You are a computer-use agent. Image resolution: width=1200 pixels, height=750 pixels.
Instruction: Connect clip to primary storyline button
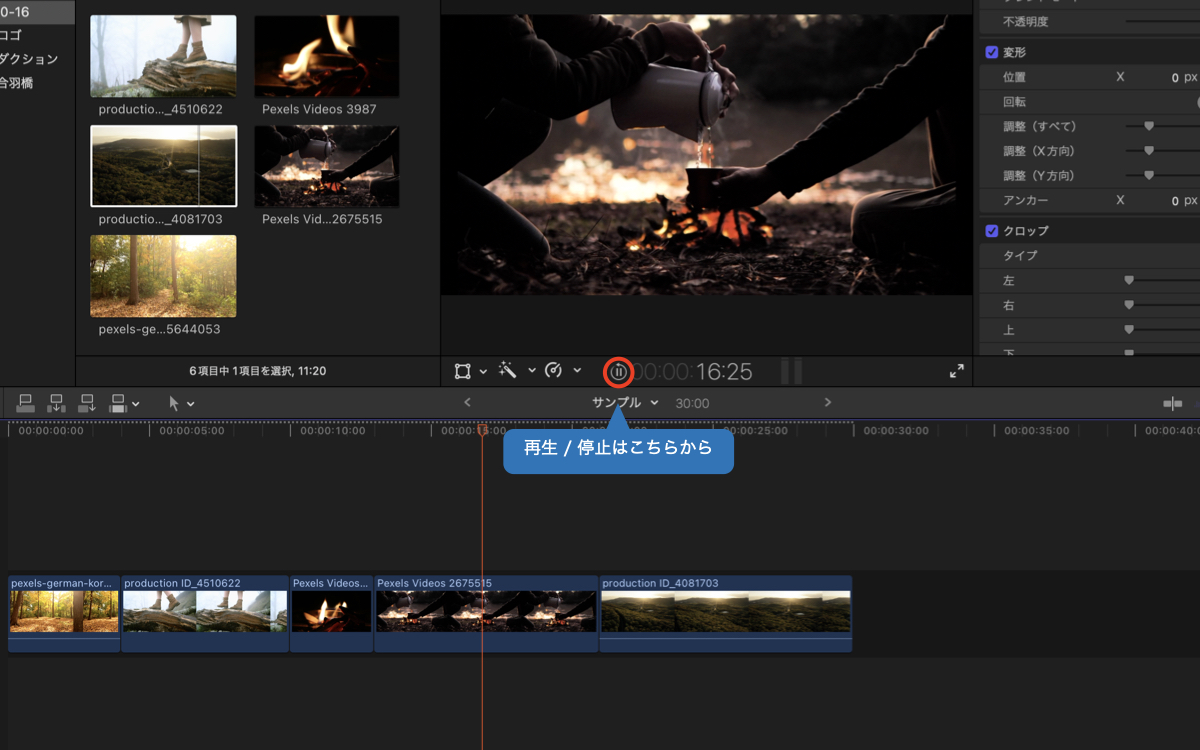pyautogui.click(x=26, y=403)
